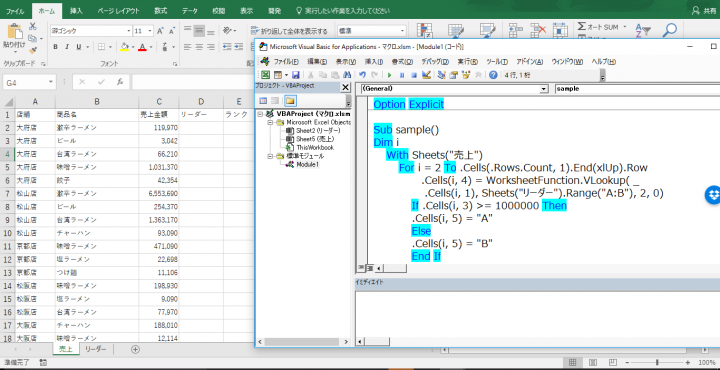Open the (General) object dropdown in code window
The width and height of the screenshot is (720, 370).
[x=544, y=89]
